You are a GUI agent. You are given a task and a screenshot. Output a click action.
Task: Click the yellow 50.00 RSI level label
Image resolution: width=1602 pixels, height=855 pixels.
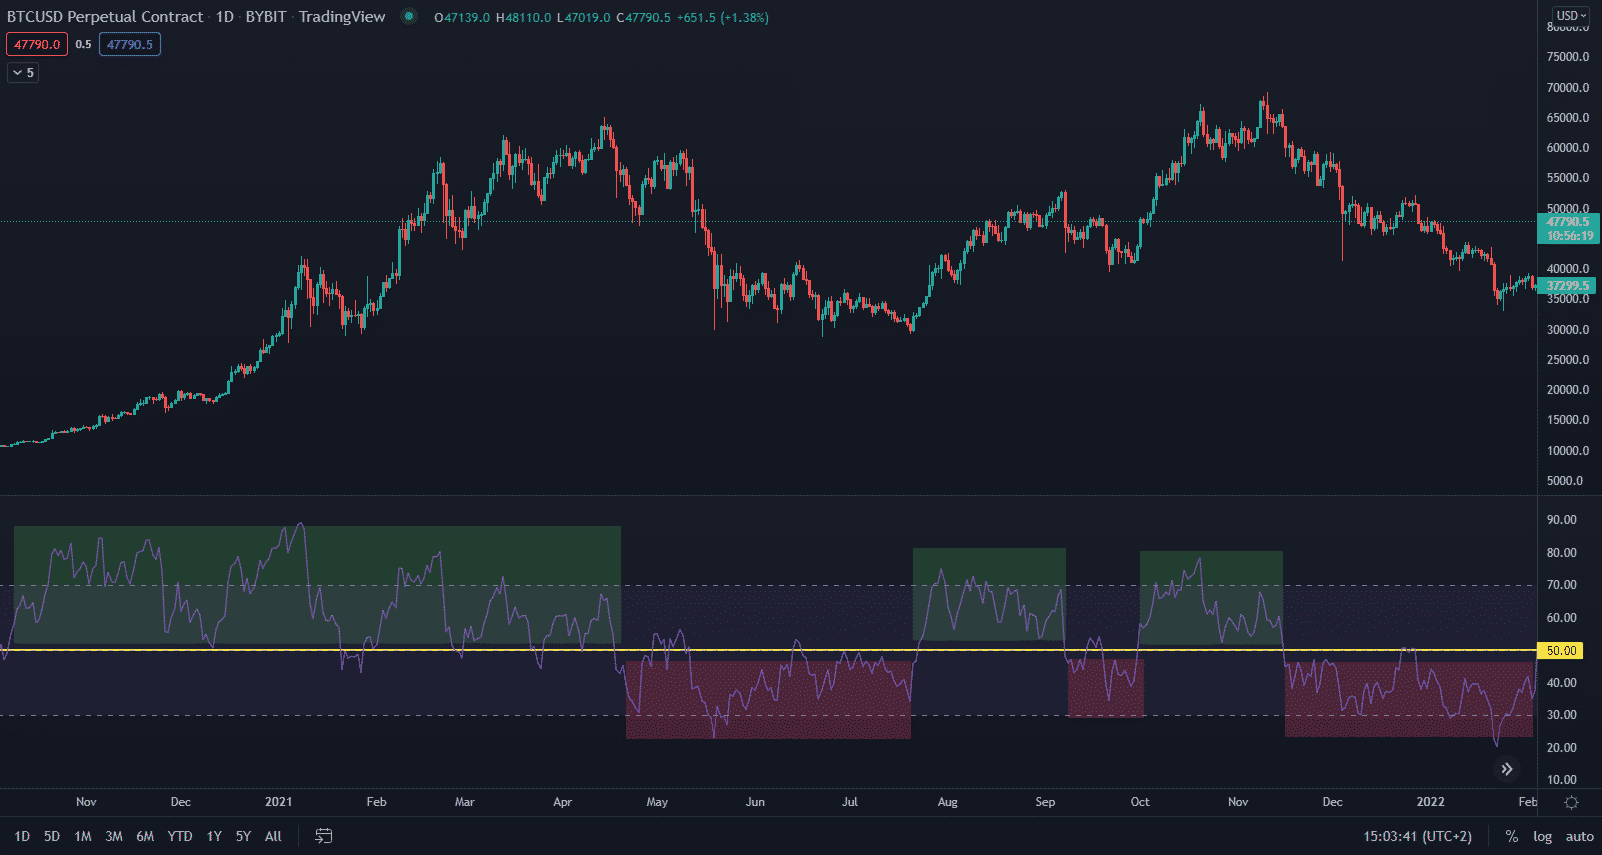point(1561,650)
